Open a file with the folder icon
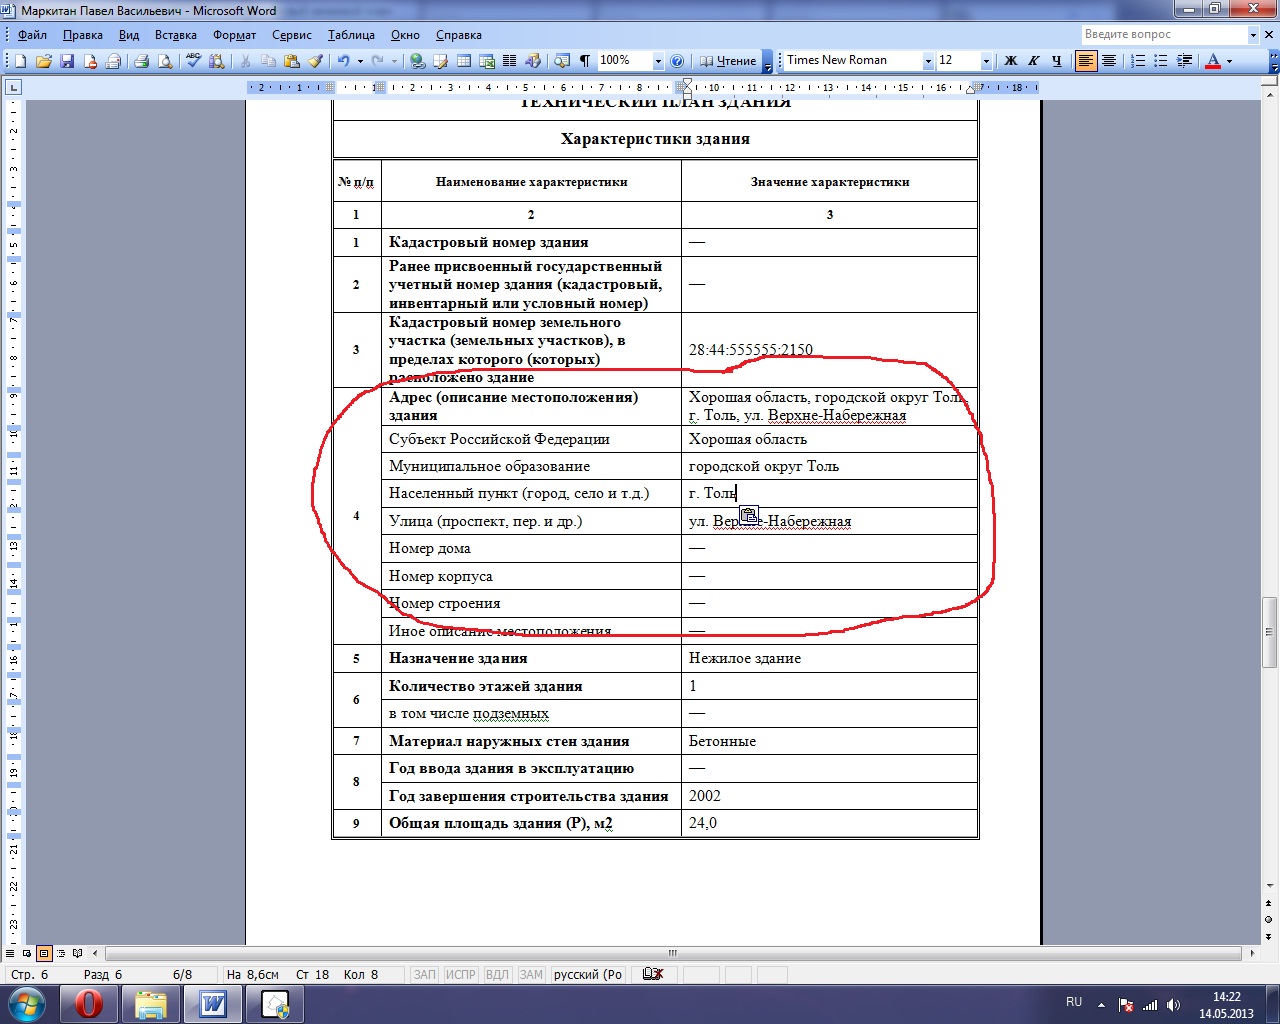The height and width of the screenshot is (1024, 1280). 44,61
